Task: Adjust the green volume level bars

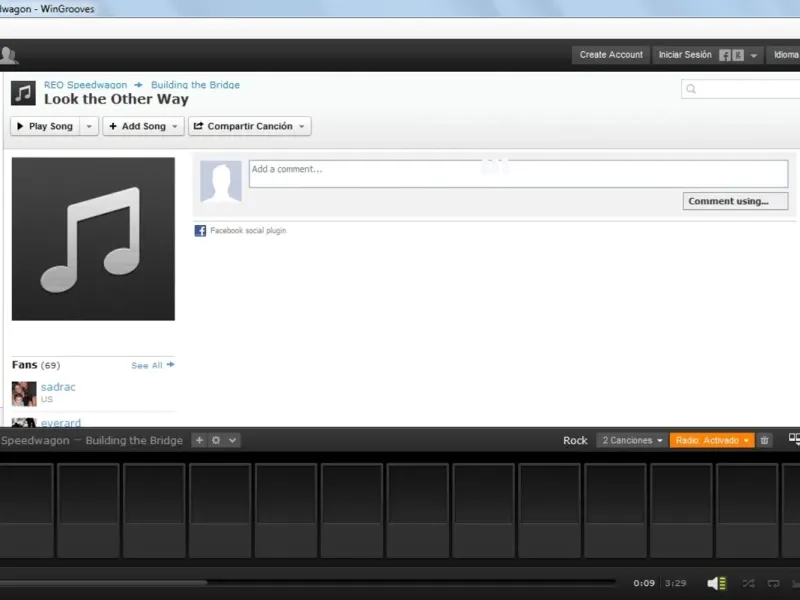Action: [x=722, y=583]
